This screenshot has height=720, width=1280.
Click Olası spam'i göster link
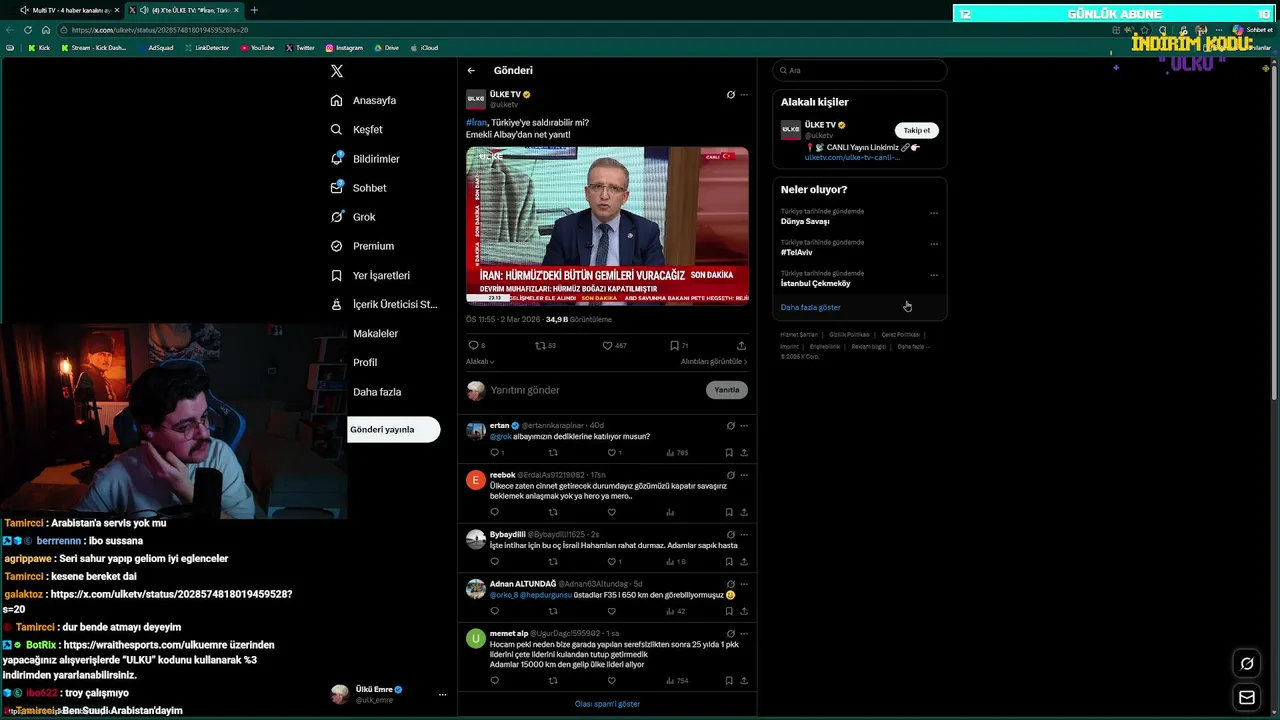click(607, 704)
